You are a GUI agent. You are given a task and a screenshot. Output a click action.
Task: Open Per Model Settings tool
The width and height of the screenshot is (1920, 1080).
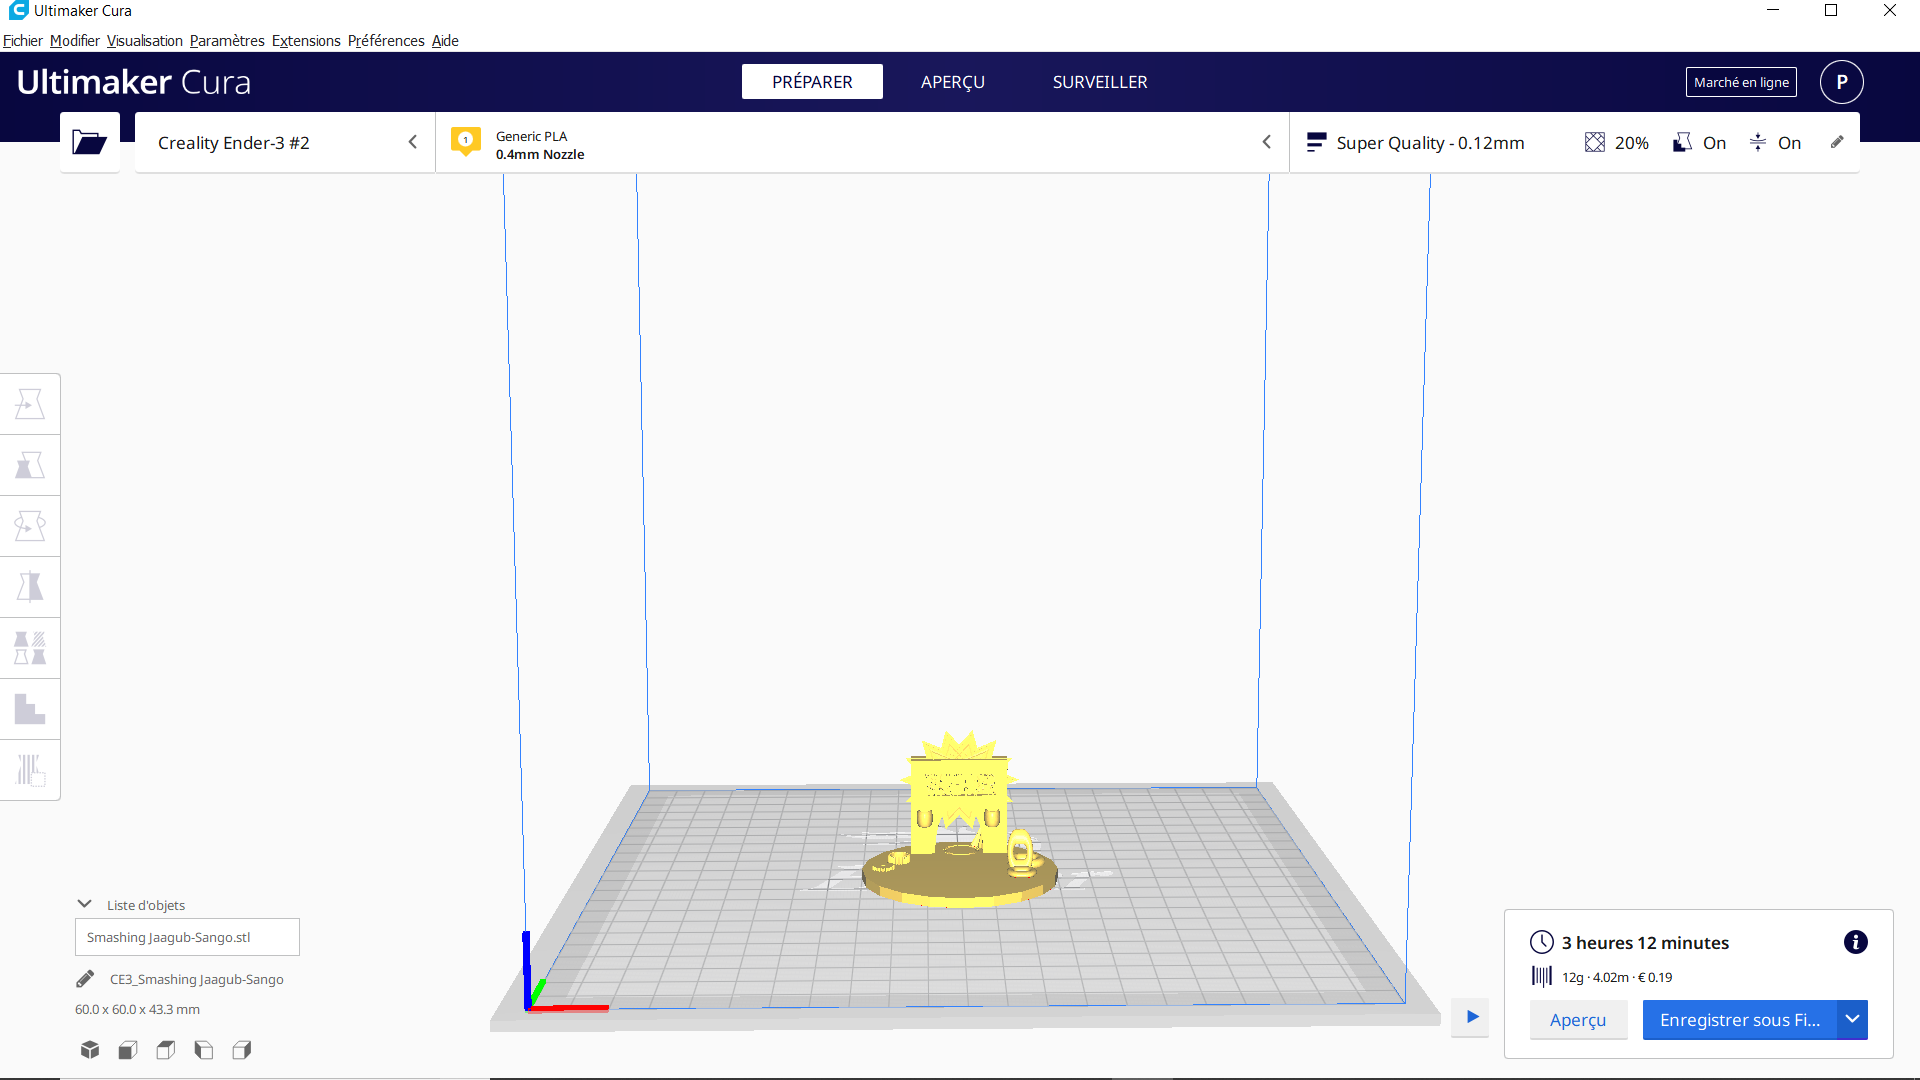[30, 648]
